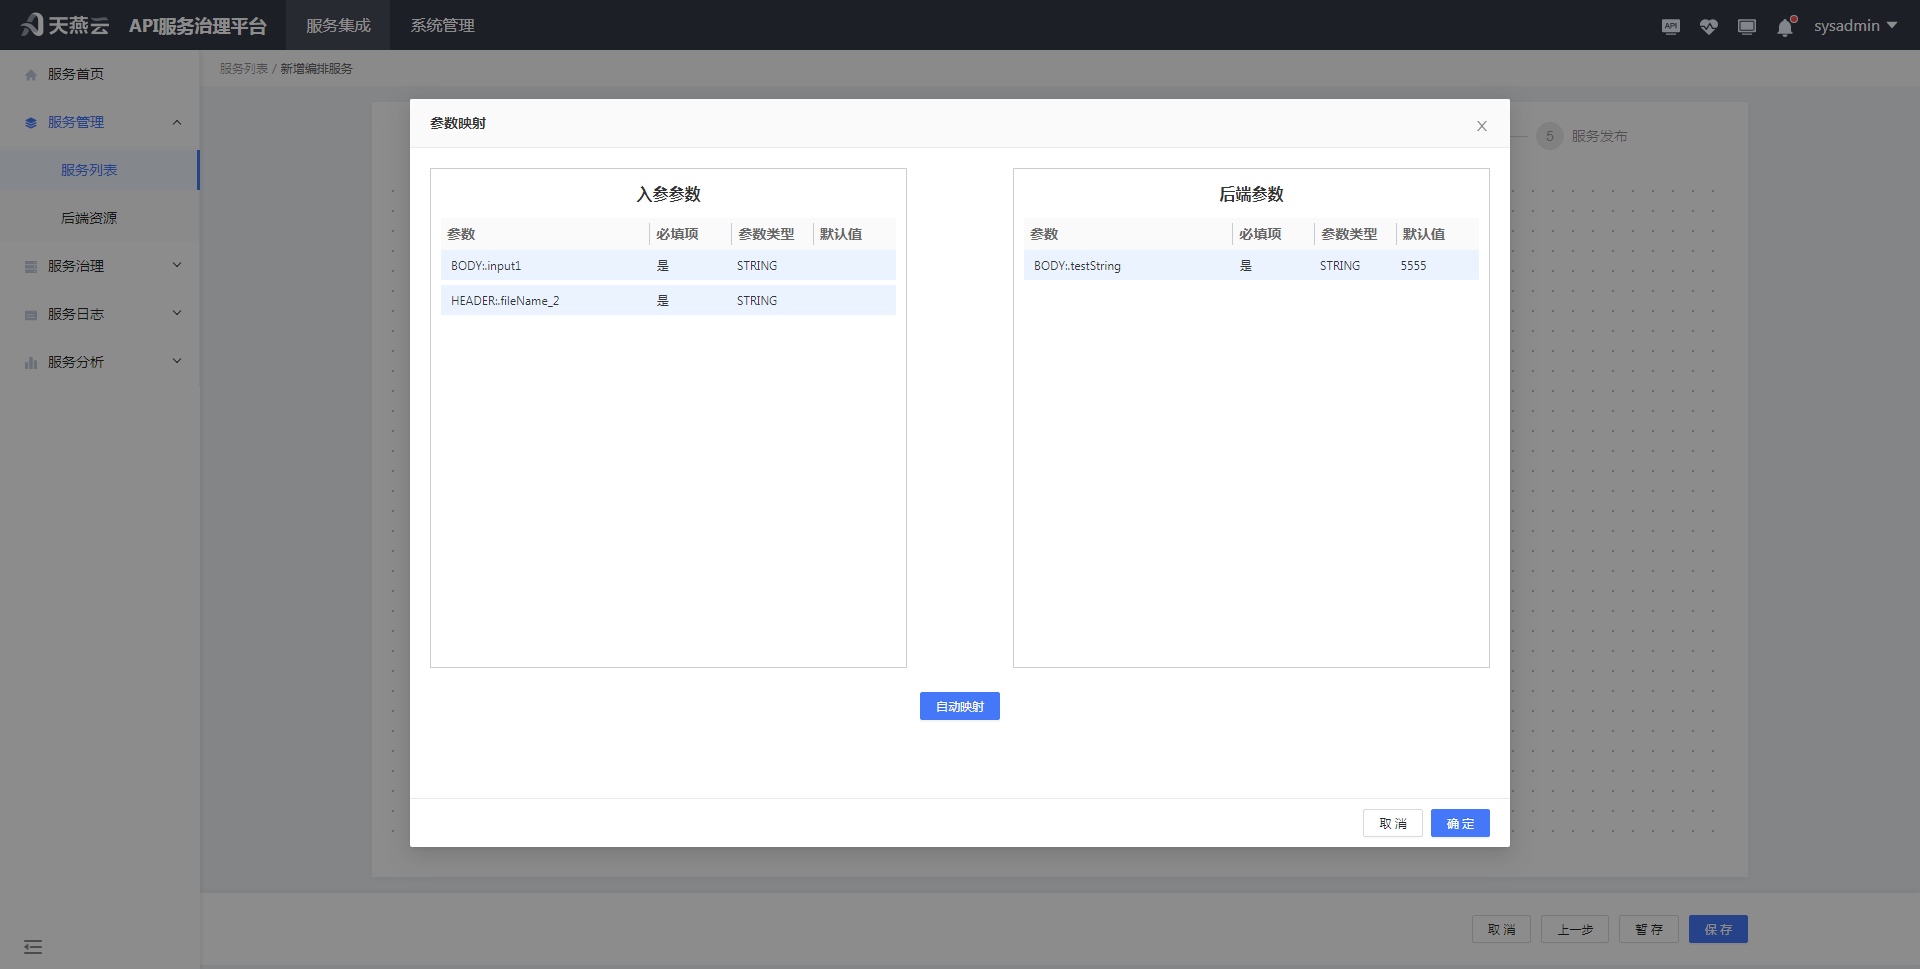Select the HEADER:fileName_2 parameter row
The height and width of the screenshot is (969, 1920).
667,300
